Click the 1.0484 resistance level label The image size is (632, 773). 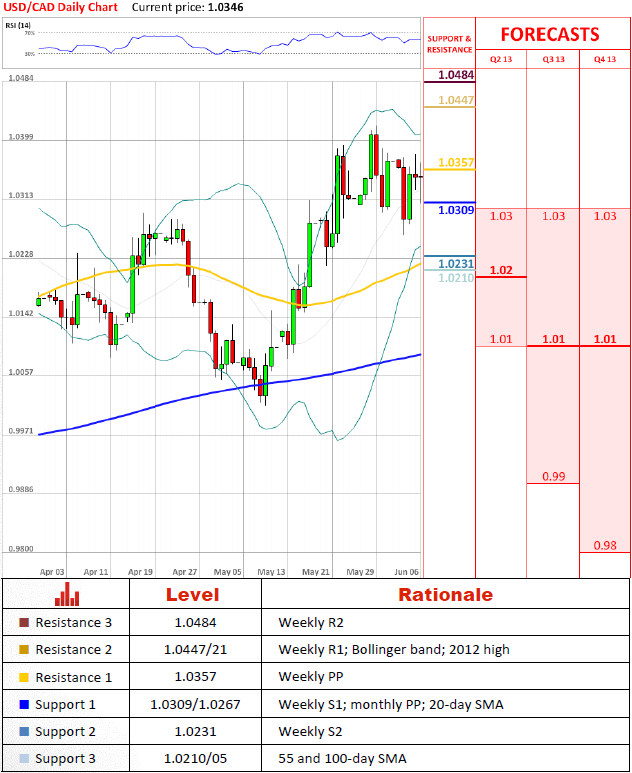coord(456,75)
